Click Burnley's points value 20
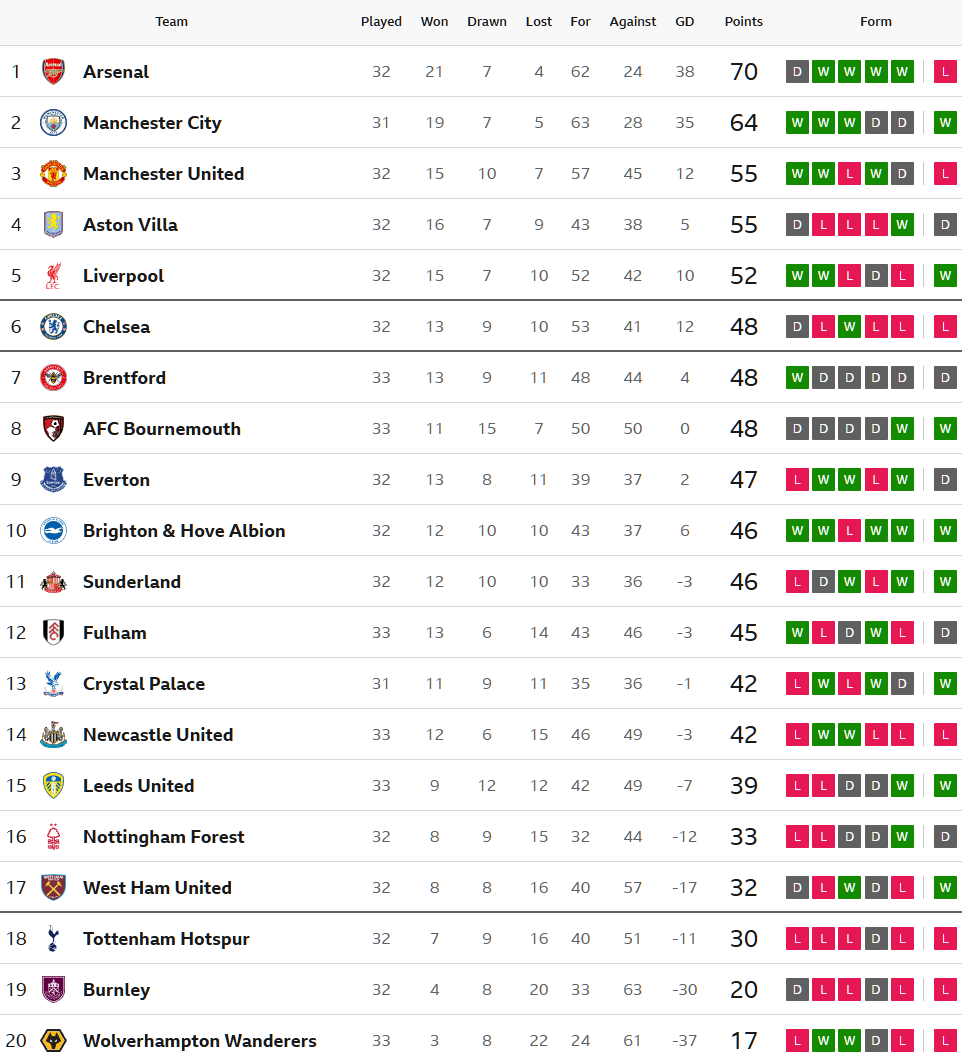962x1062 pixels. click(743, 989)
